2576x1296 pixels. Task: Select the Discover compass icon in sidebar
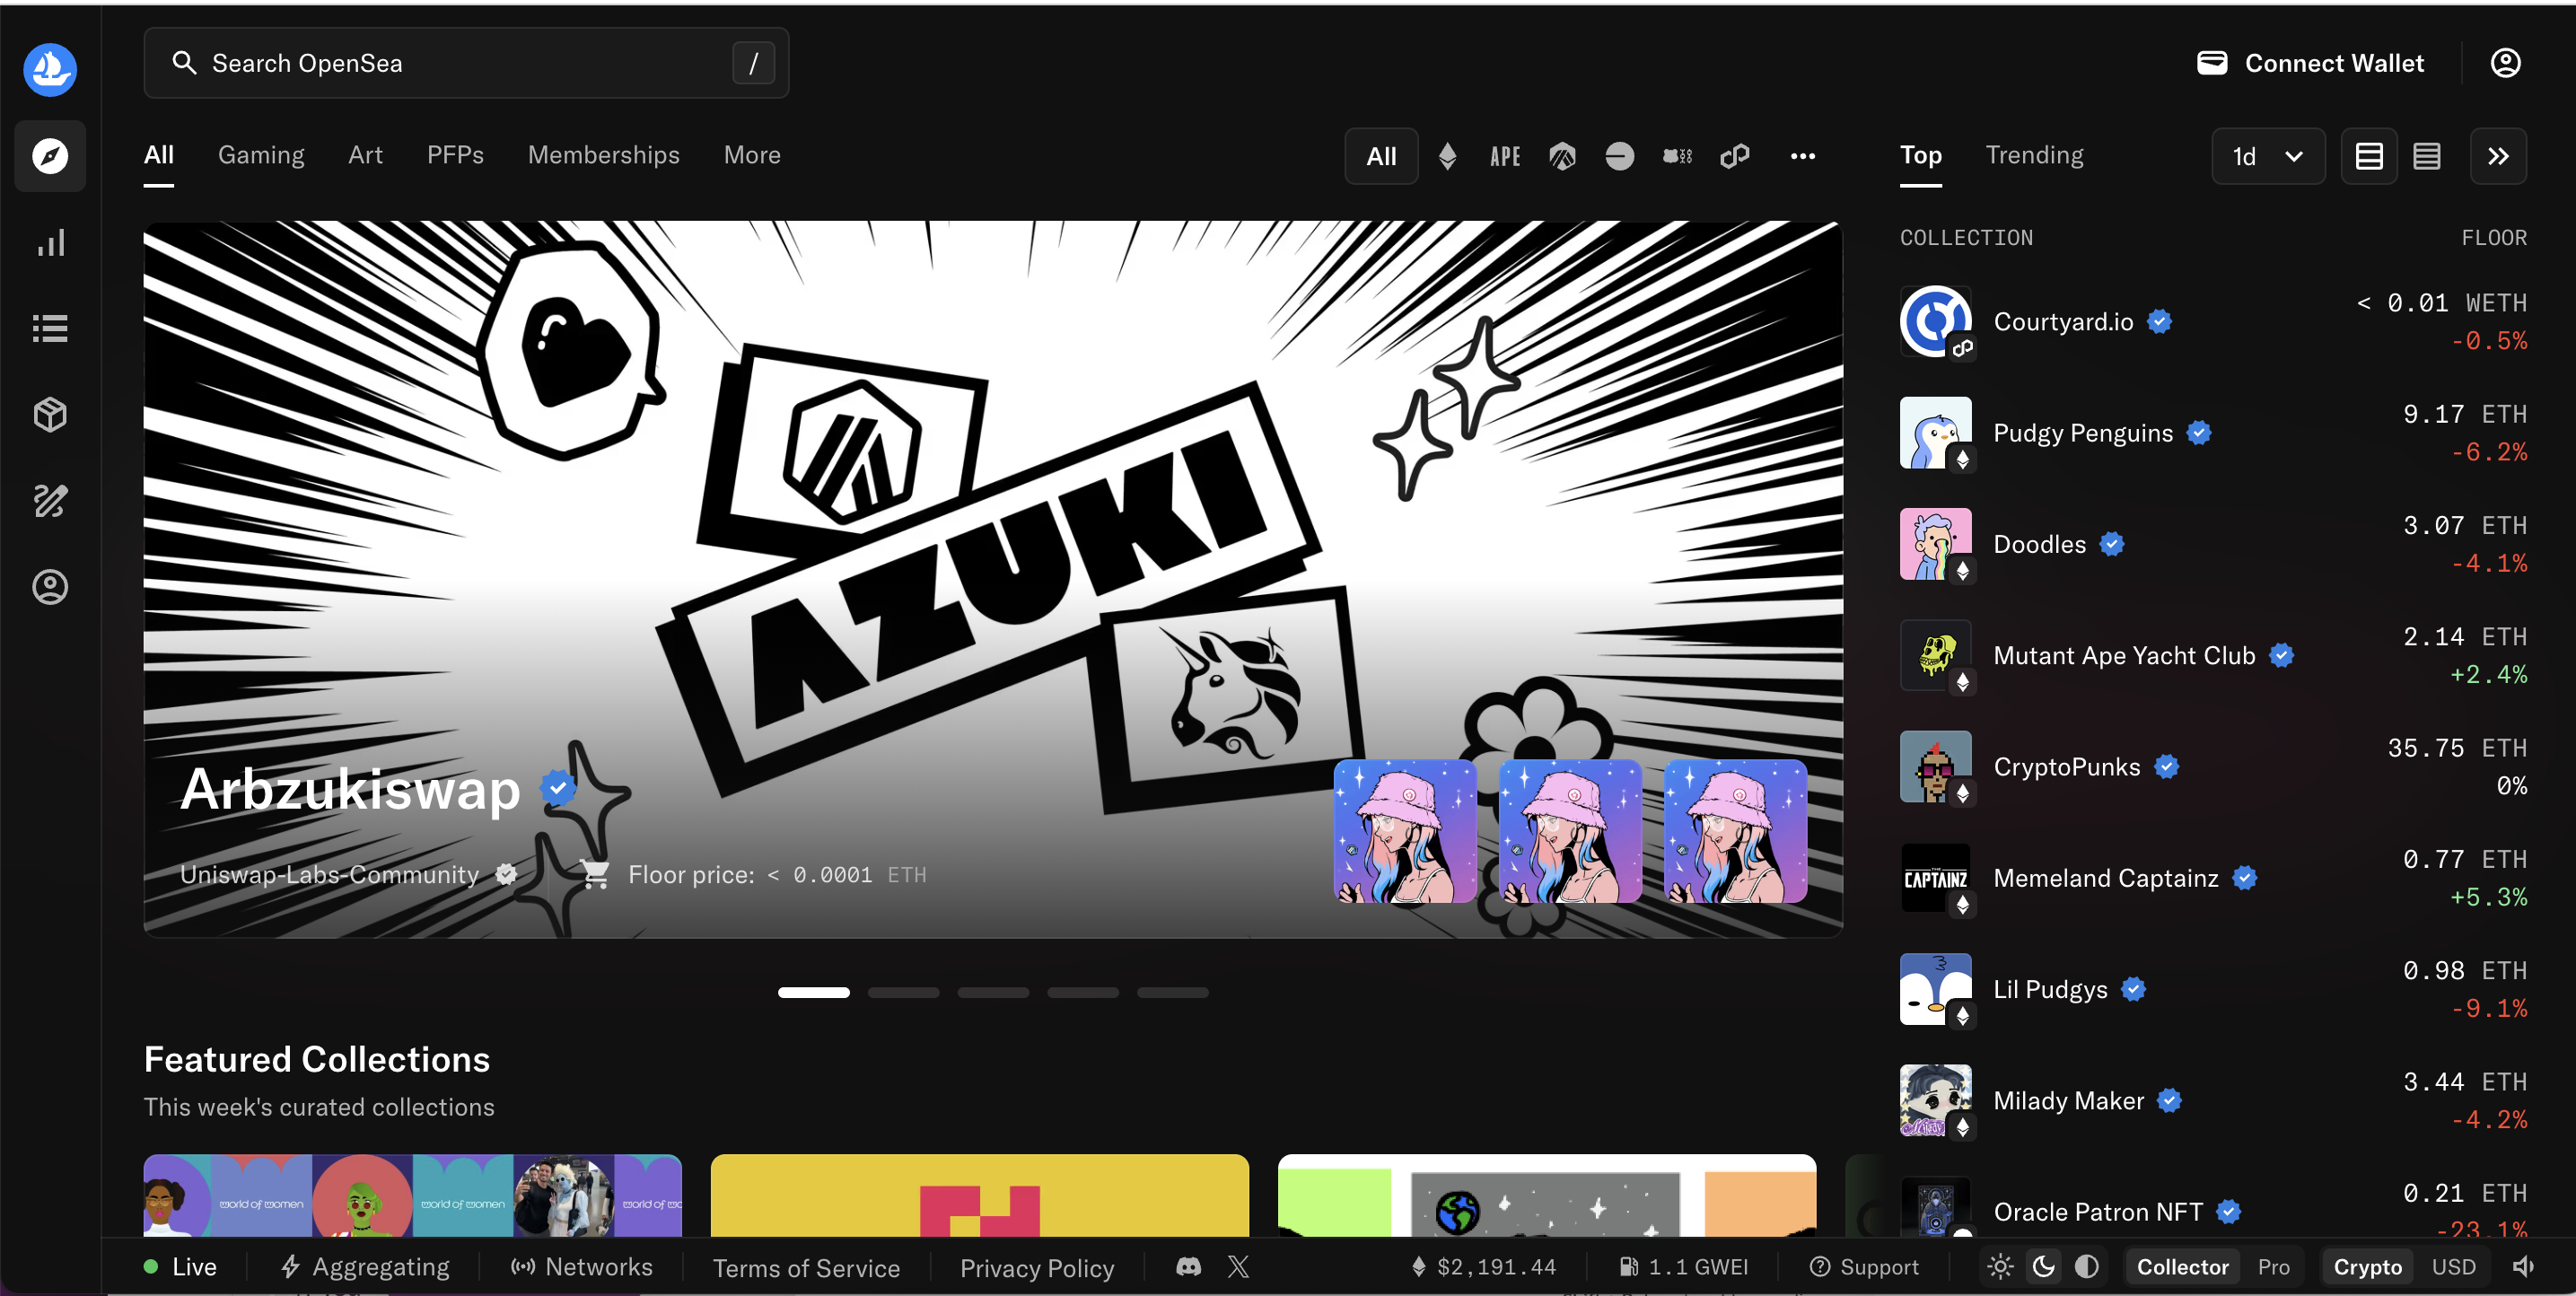pos(50,156)
